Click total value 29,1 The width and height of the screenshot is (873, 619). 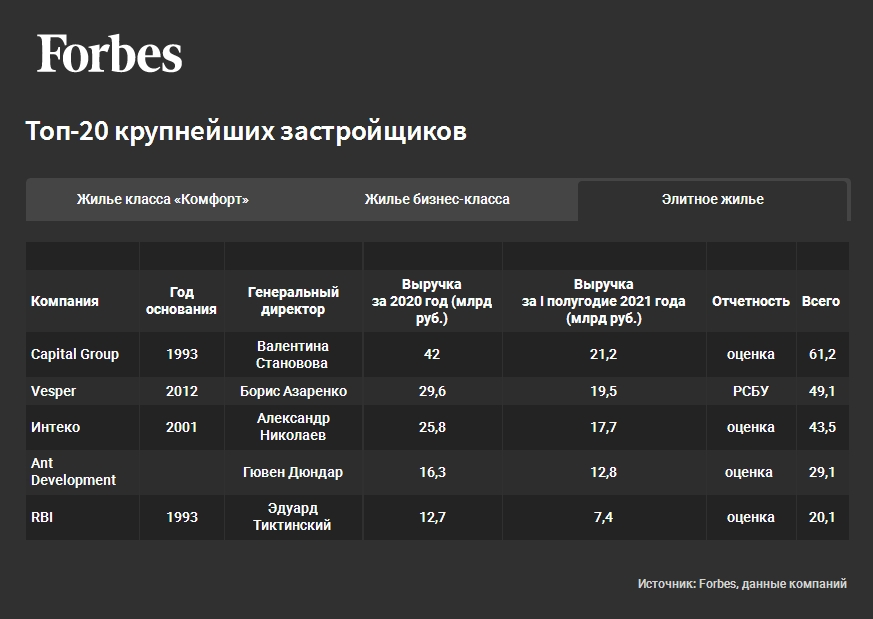(x=822, y=473)
